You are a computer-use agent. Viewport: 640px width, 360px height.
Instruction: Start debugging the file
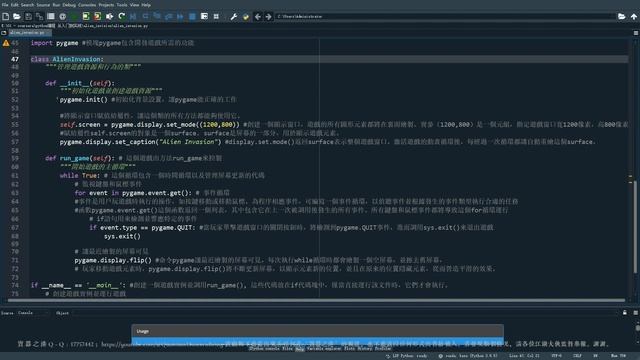point(133,16)
